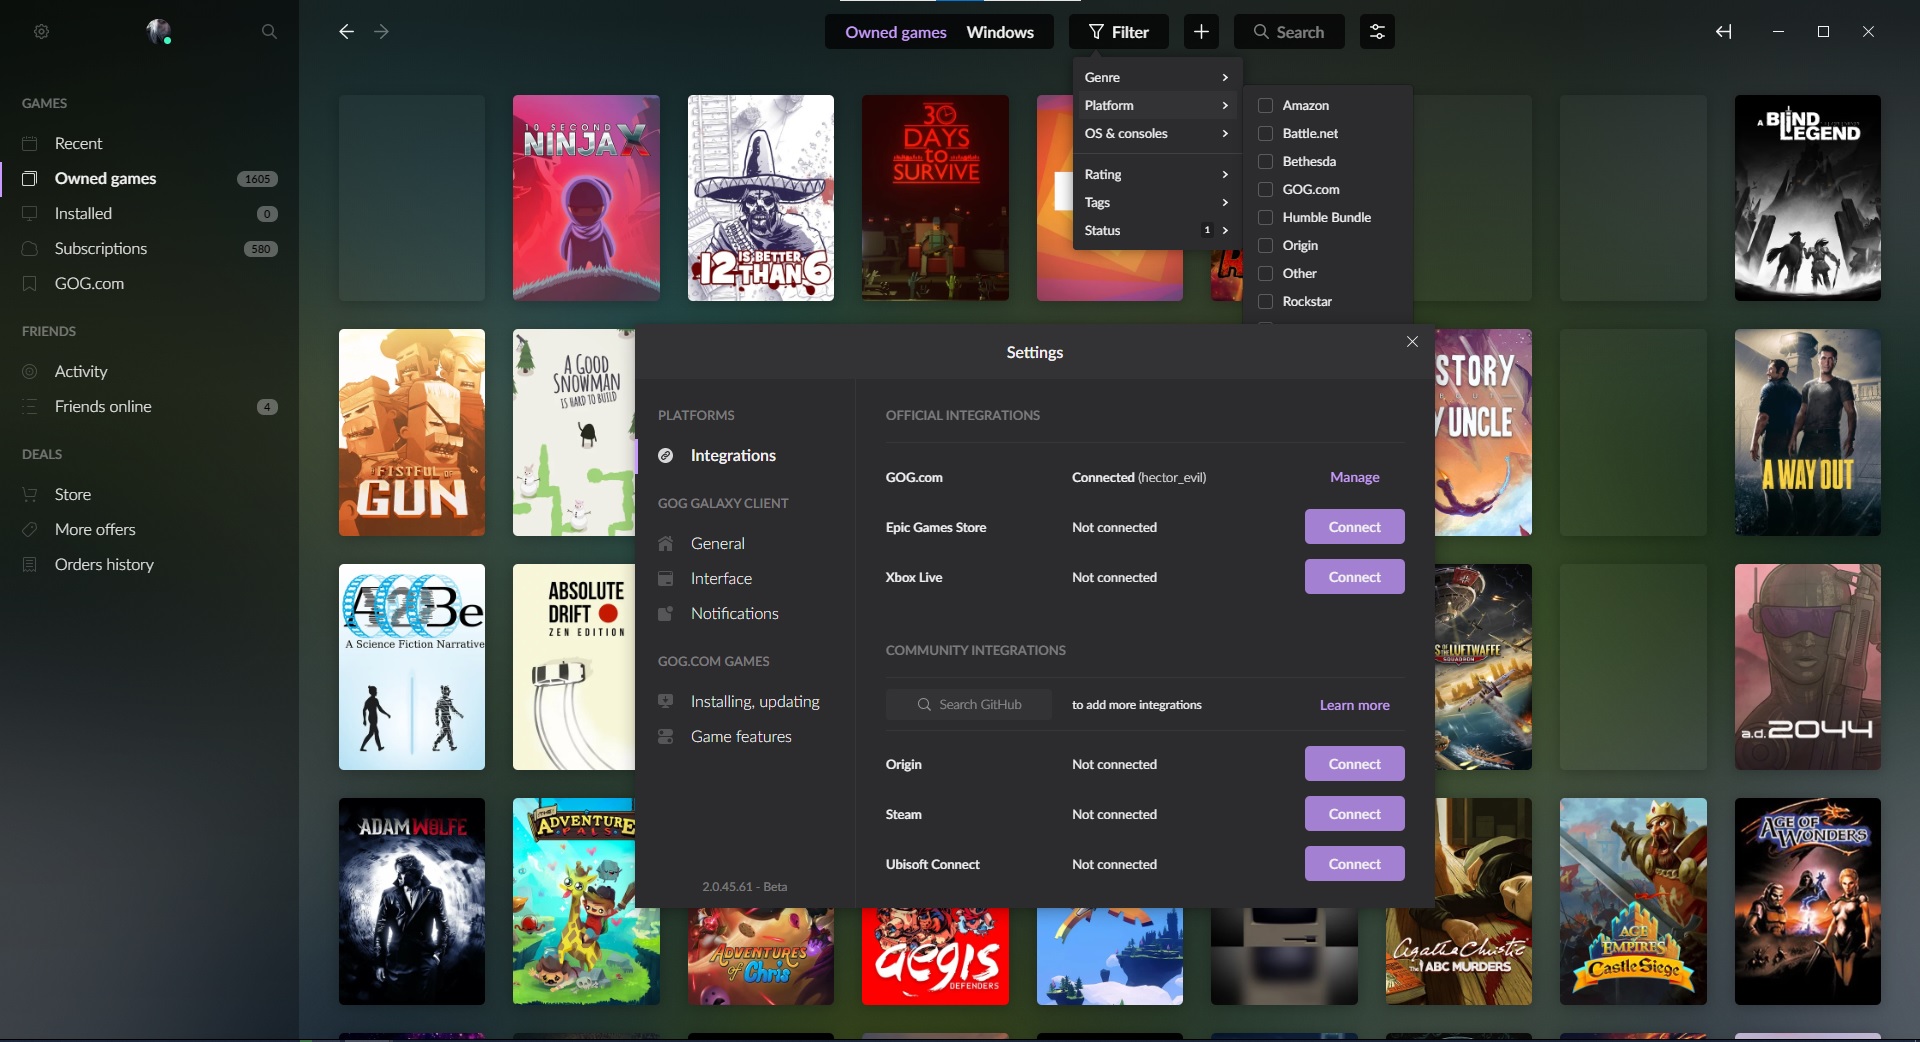Image resolution: width=1920 pixels, height=1042 pixels.
Task: Connect the Ubisoft Connect integration
Action: pyautogui.click(x=1354, y=864)
